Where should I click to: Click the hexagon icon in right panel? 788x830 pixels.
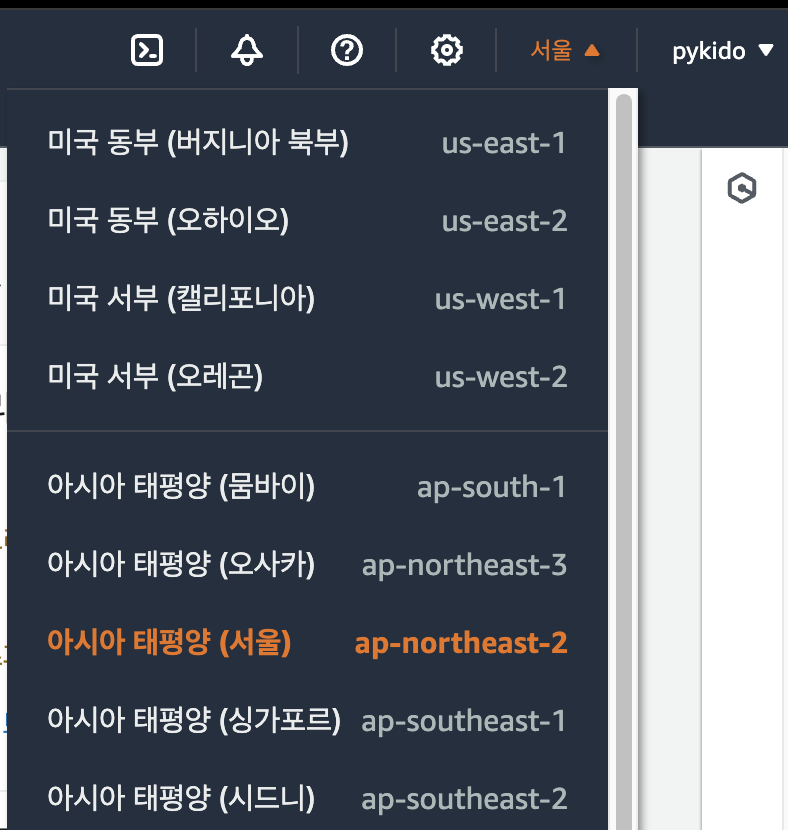742,188
